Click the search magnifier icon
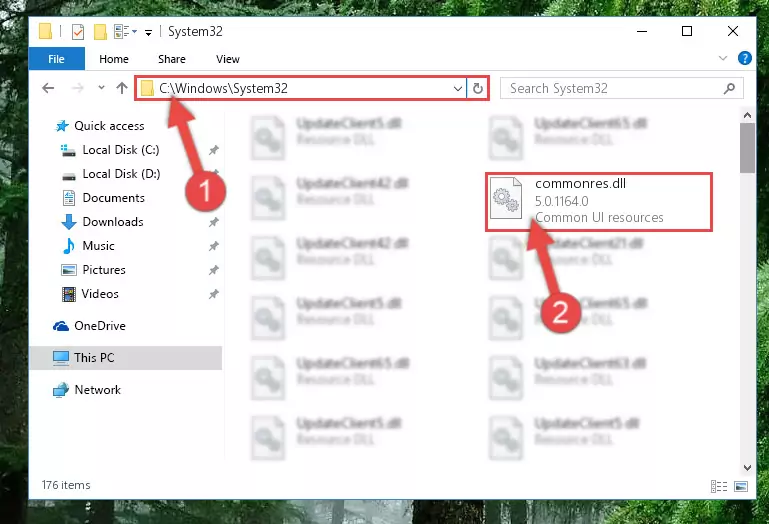This screenshot has height=524, width=769. [x=729, y=88]
